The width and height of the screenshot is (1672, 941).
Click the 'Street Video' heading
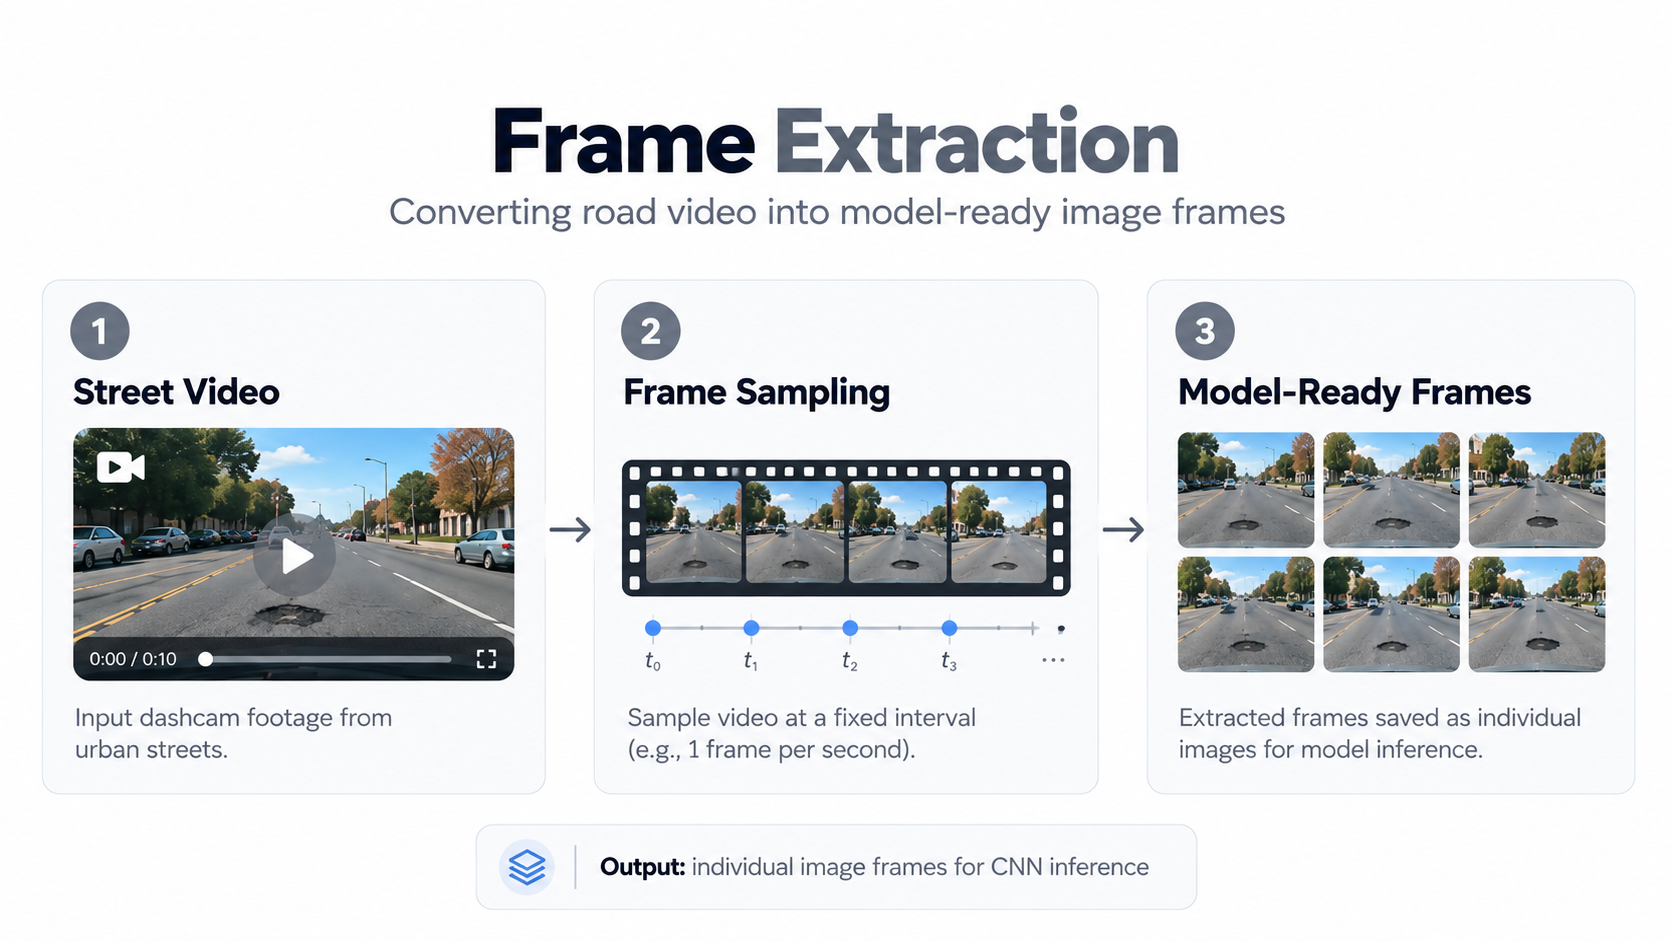(176, 392)
